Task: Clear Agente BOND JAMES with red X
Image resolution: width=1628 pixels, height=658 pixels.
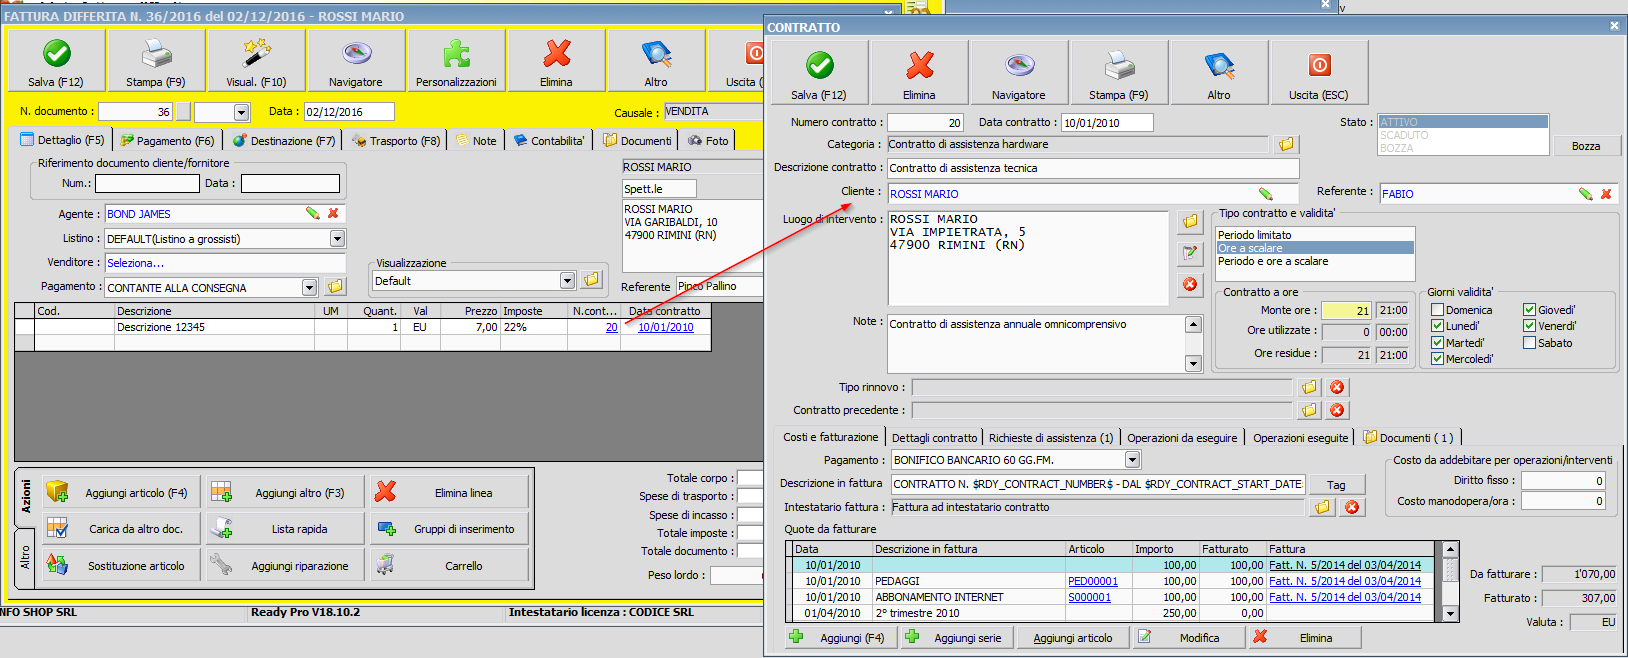Action: (333, 213)
